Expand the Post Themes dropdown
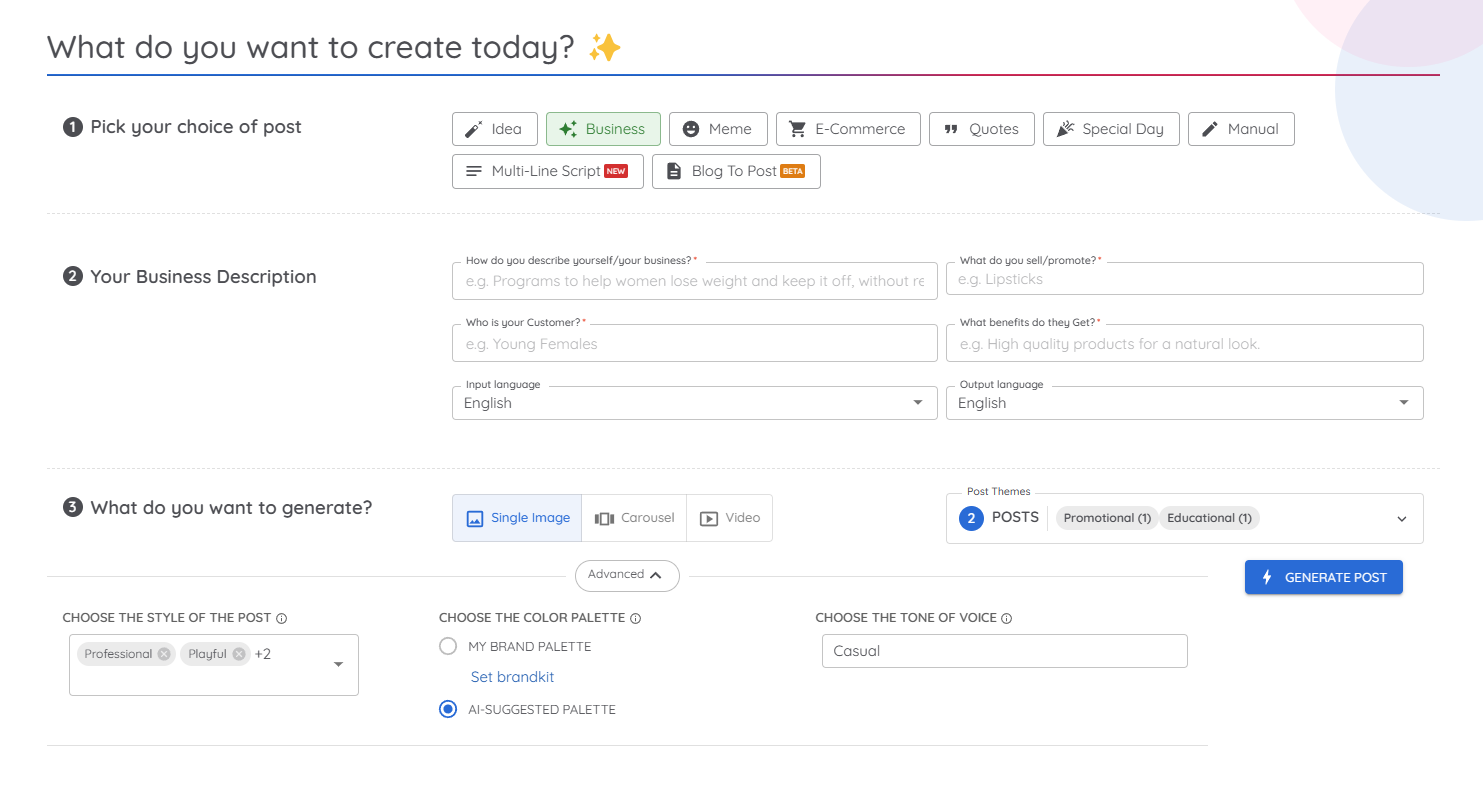The image size is (1483, 785). pyautogui.click(x=1401, y=519)
